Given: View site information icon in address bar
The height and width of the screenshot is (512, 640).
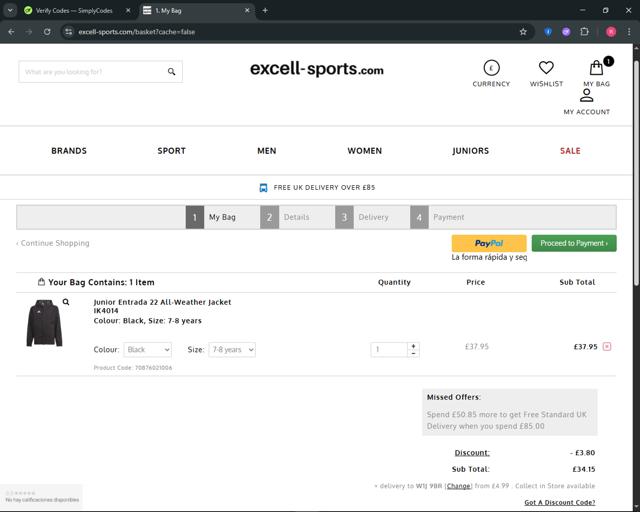Looking at the screenshot, I should 69,32.
